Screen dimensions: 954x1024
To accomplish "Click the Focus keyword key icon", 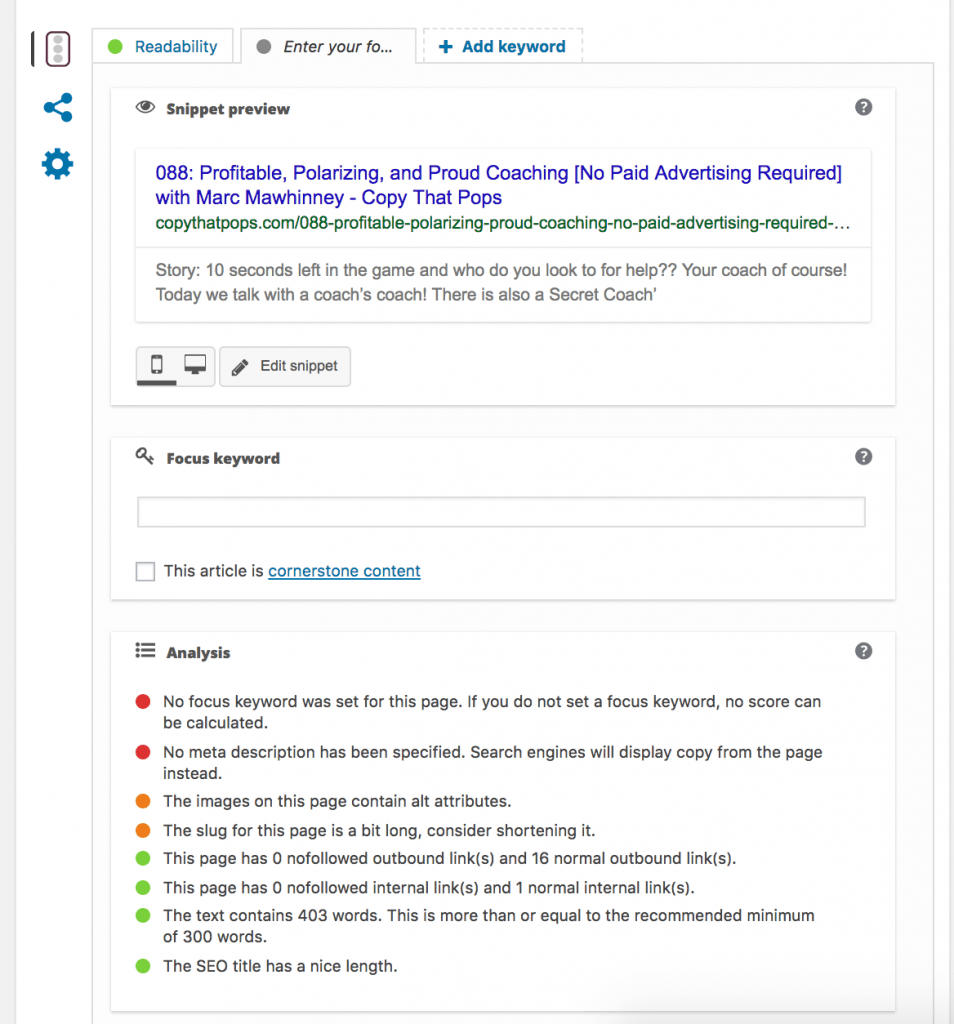I will click(146, 457).
